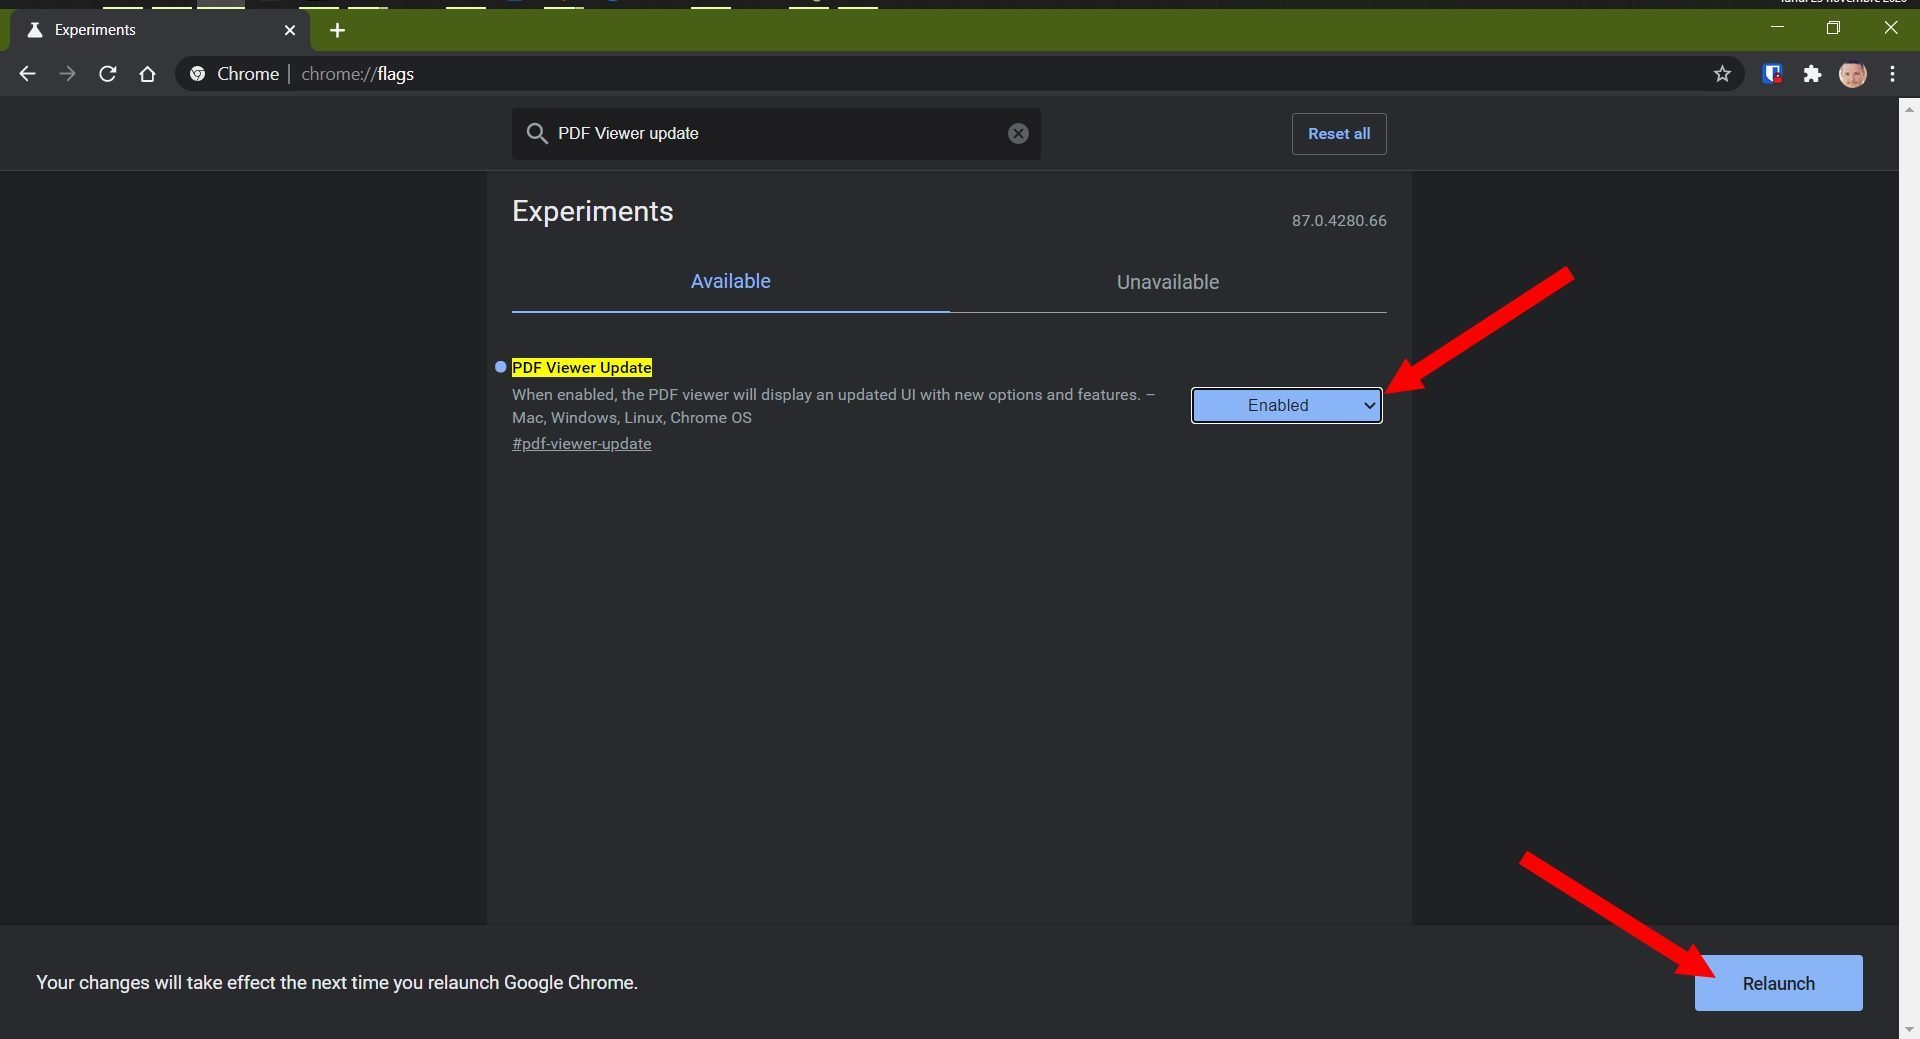Select the Experiments browser tab
Image resolution: width=1920 pixels, height=1039 pixels.
point(160,30)
